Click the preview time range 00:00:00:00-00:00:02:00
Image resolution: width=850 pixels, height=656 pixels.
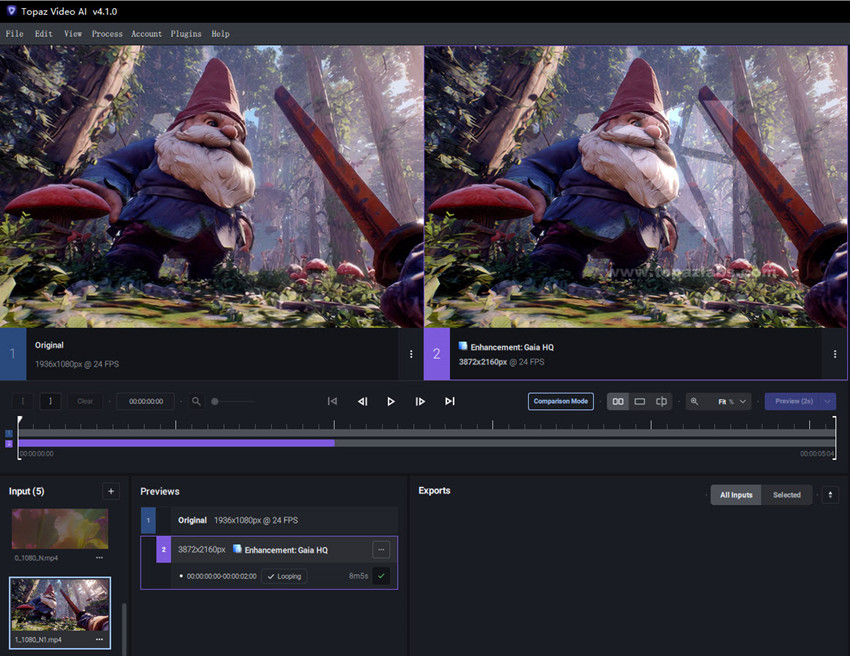222,576
